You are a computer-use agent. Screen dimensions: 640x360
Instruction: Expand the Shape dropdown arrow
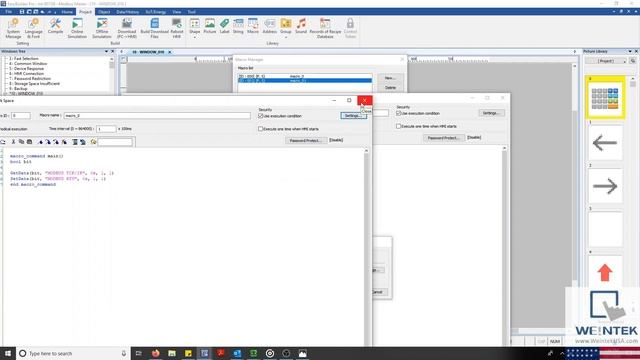point(195,38)
